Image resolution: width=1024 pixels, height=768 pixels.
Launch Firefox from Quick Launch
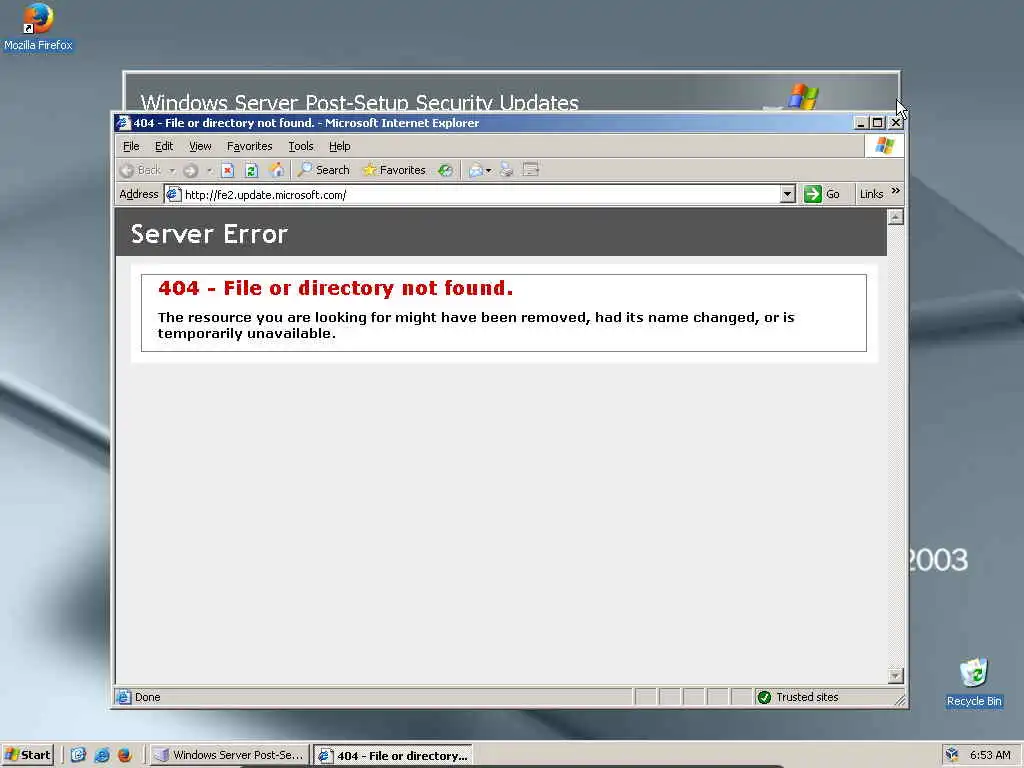click(x=125, y=755)
